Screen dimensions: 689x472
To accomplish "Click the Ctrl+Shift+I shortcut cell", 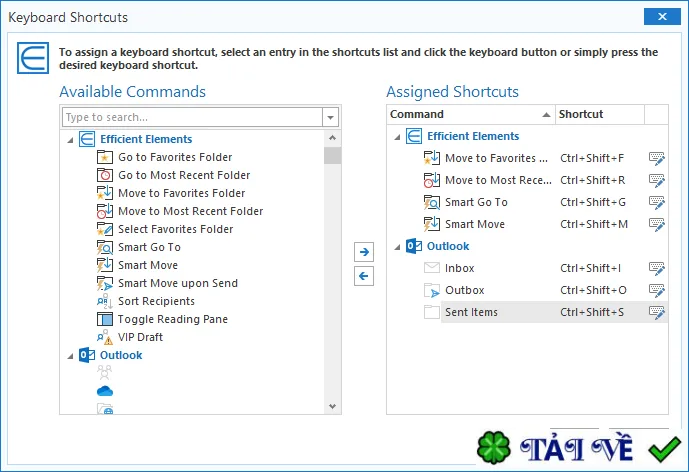I will click(590, 268).
